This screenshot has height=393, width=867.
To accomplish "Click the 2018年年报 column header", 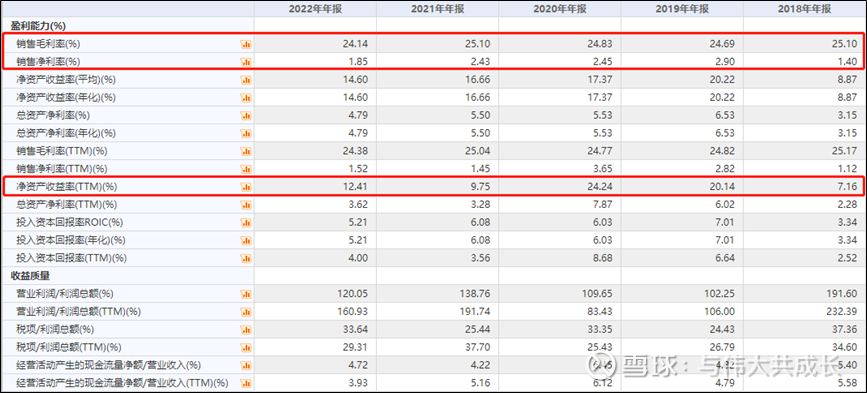I will (x=805, y=9).
